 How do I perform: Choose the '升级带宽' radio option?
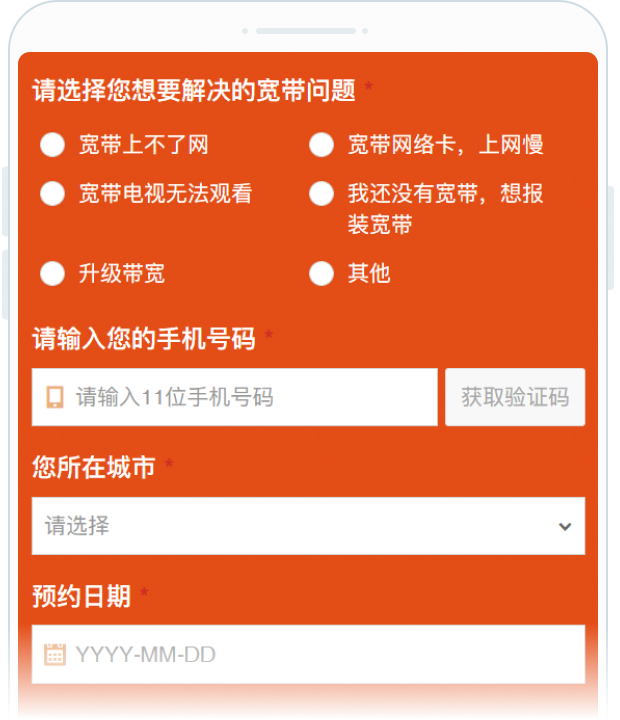pos(52,273)
